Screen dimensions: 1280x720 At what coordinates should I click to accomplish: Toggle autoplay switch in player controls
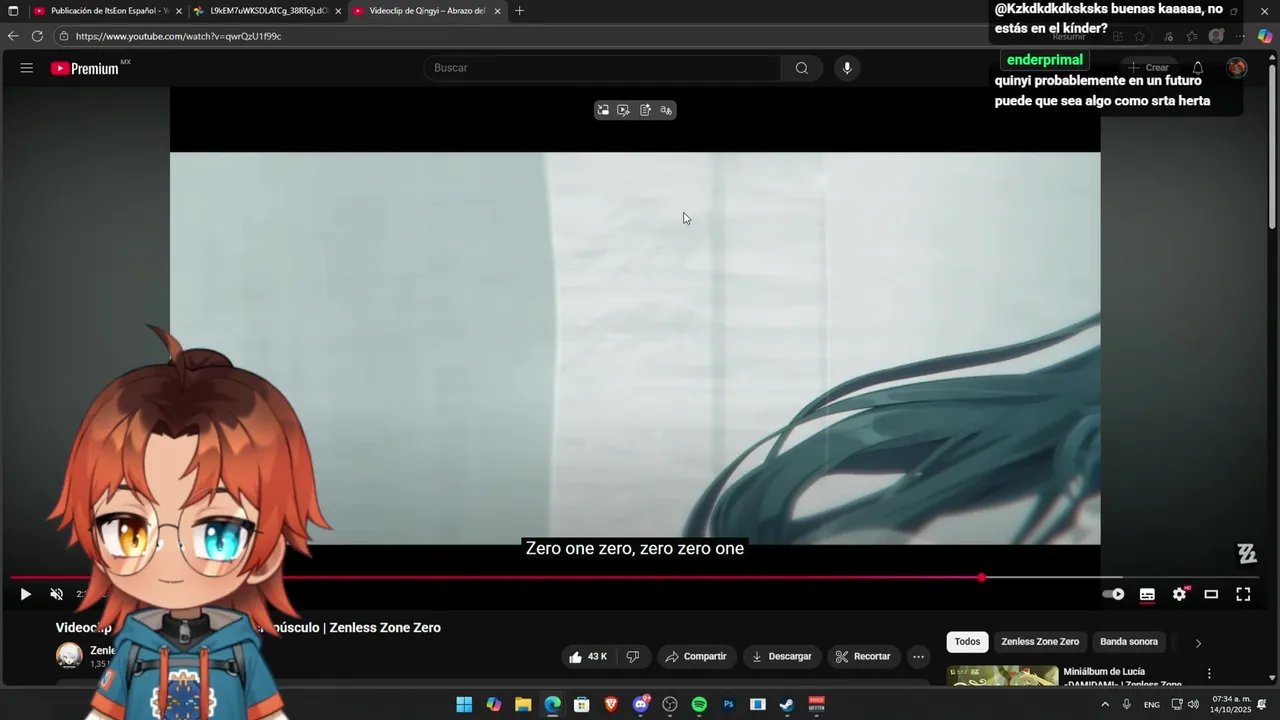pos(1113,594)
